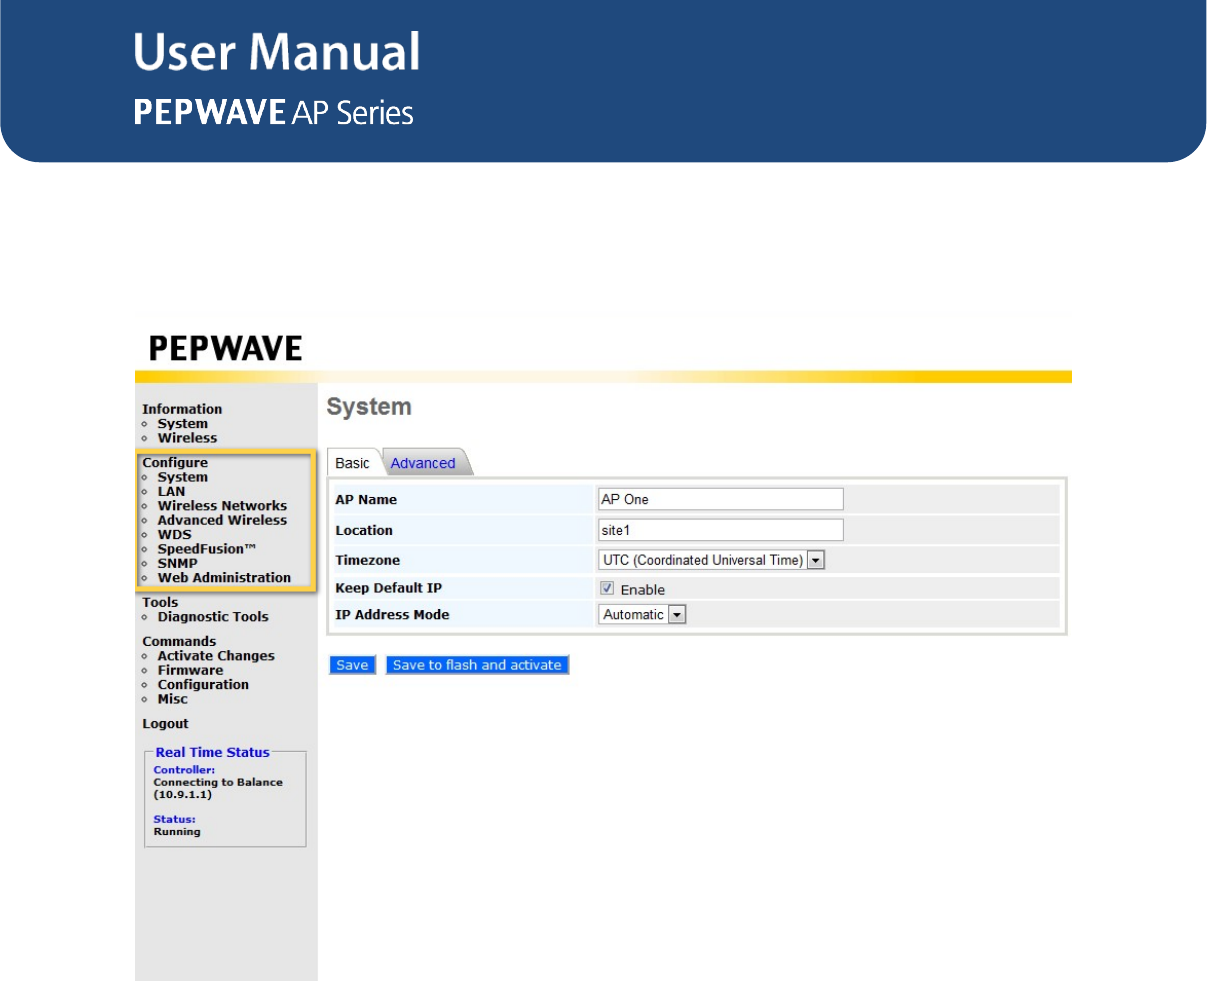Click Save to flash and activate
Image resolution: width=1207 pixels, height=981 pixels.
click(x=477, y=665)
